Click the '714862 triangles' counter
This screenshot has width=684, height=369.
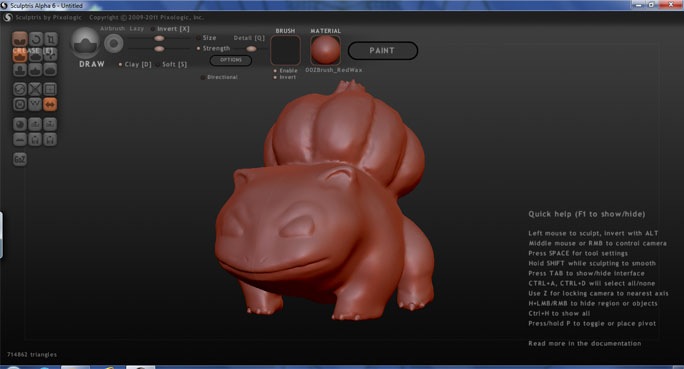coord(32,355)
